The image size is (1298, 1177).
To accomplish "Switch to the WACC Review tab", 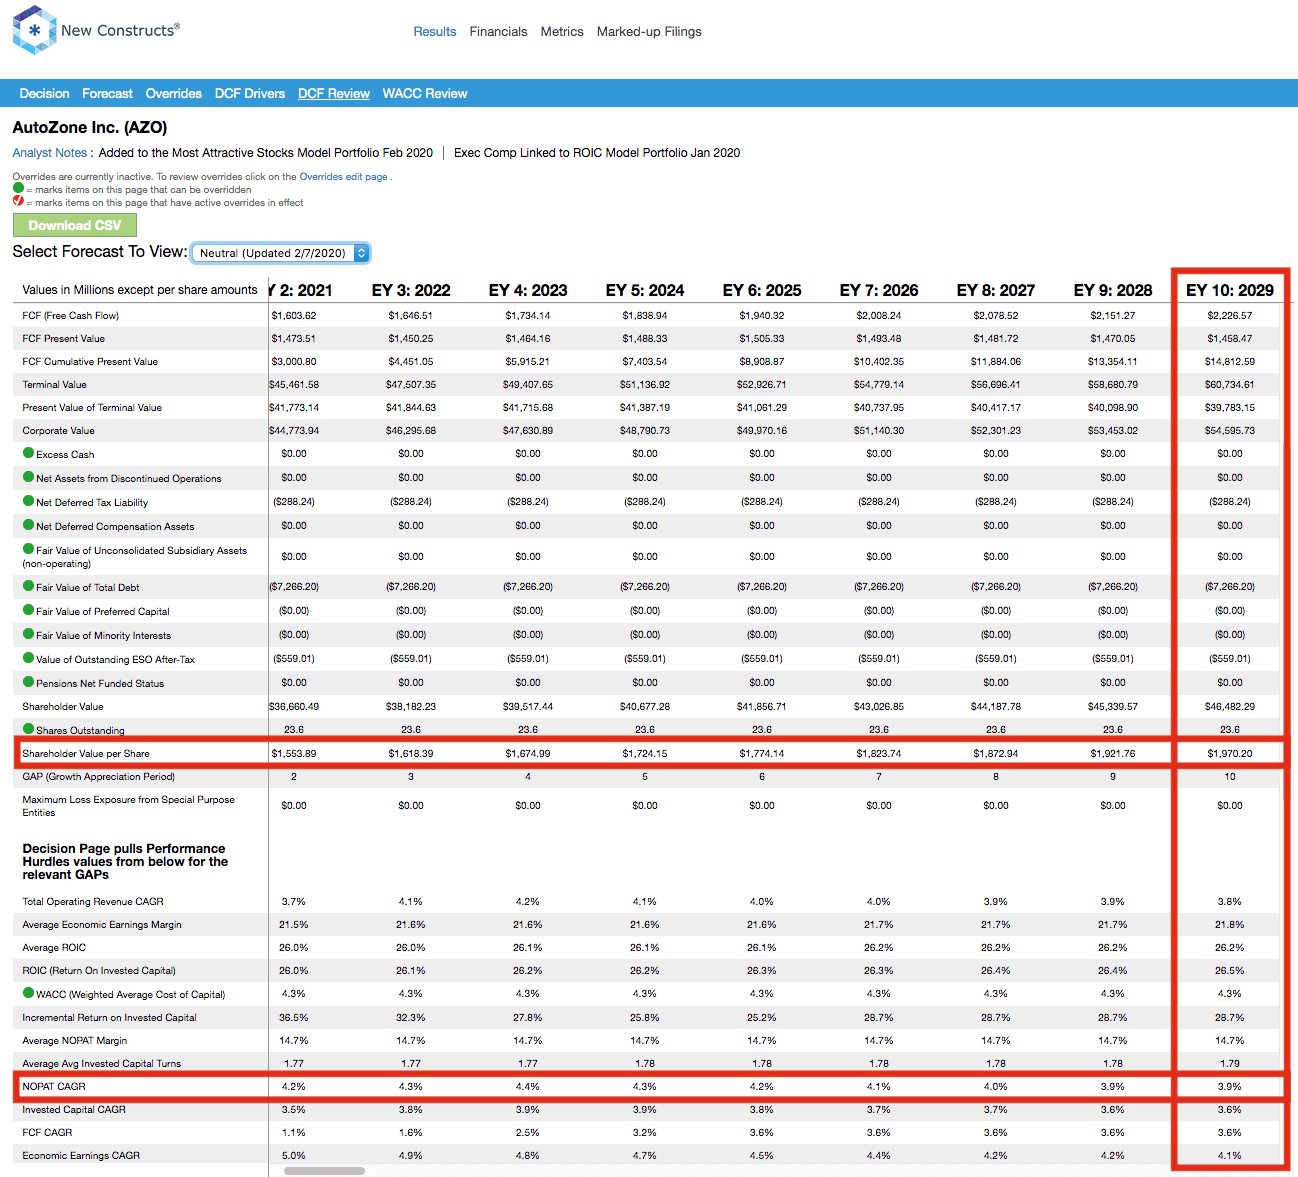I will click(x=425, y=93).
